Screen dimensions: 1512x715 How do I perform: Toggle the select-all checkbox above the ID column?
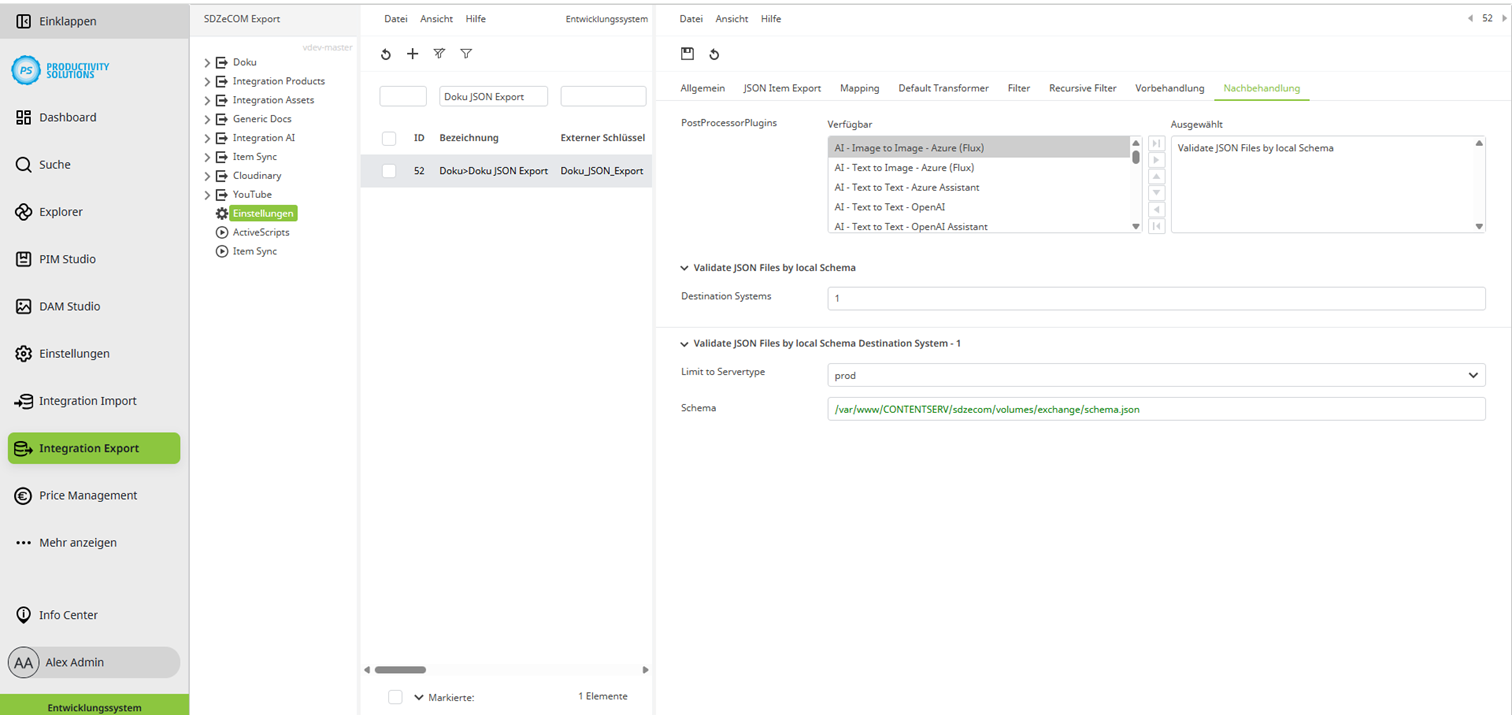pyautogui.click(x=388, y=138)
